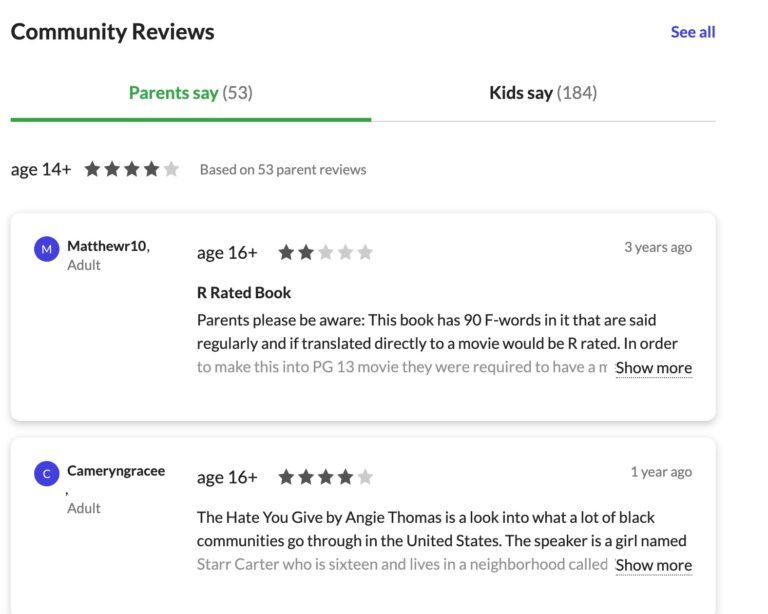This screenshot has height=614, width=768.
Task: Click the Matthewr10 avatar icon
Action: (x=47, y=250)
